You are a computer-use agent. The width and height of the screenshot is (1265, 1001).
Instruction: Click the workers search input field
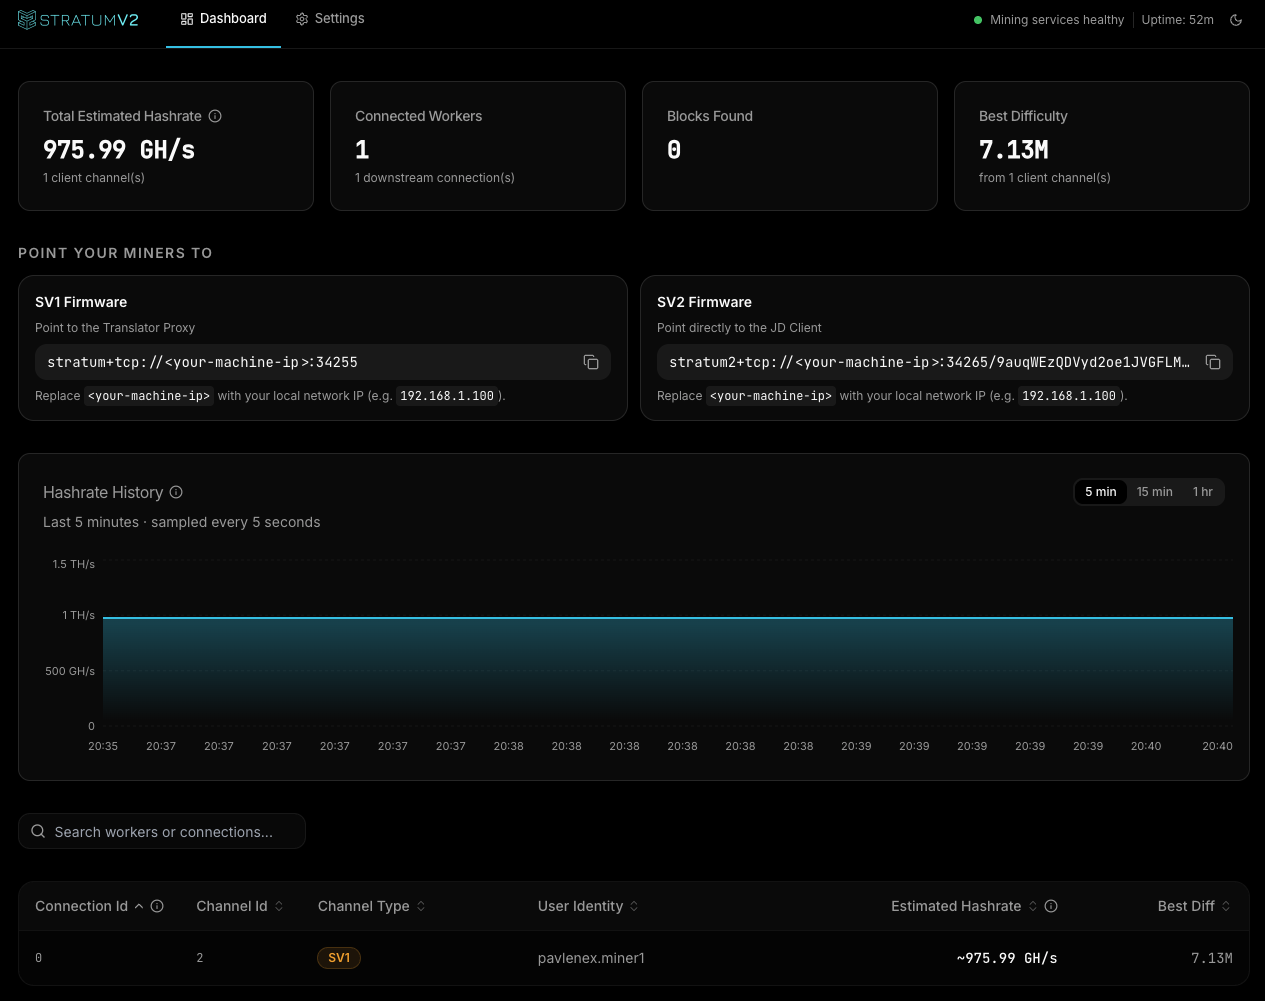coord(162,831)
